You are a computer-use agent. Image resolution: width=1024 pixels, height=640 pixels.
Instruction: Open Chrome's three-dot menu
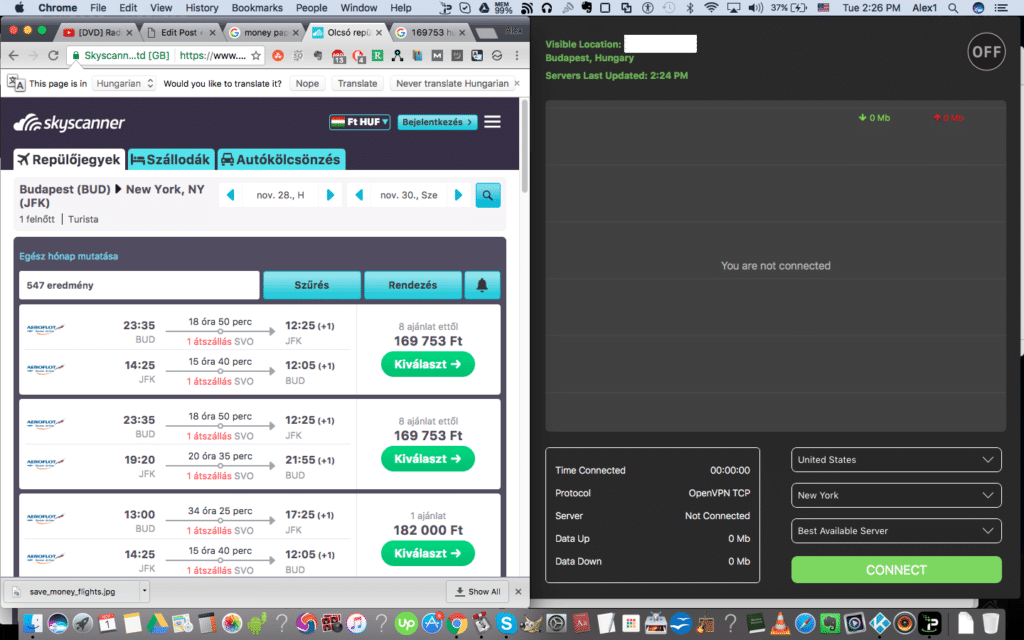(514, 56)
